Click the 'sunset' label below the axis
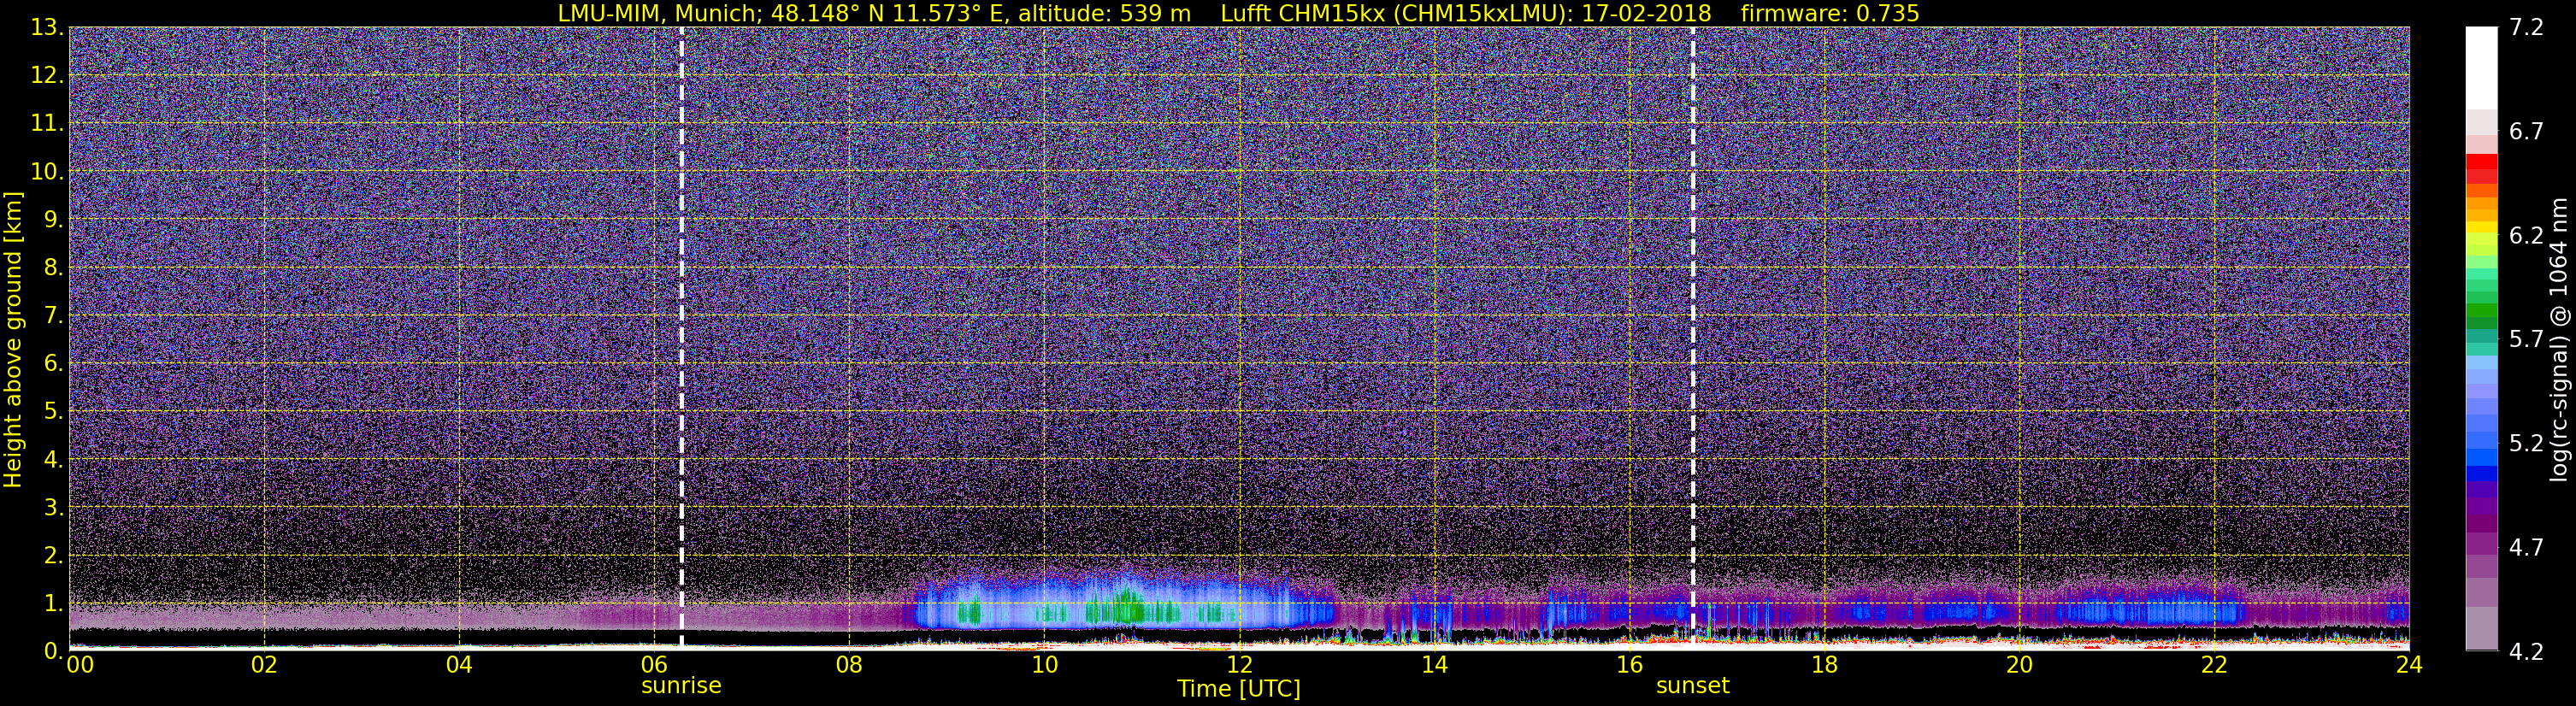Screen dimensions: 2576x706 (1692, 686)
